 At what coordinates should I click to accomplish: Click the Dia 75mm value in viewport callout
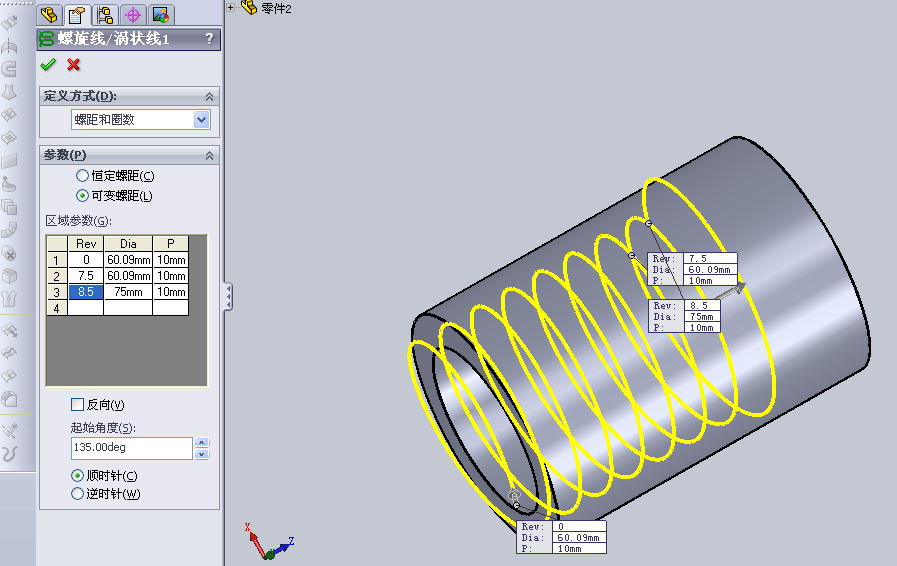point(701,316)
